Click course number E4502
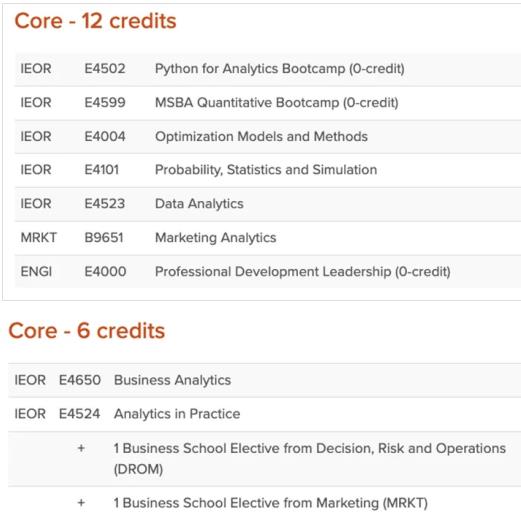 [105, 69]
